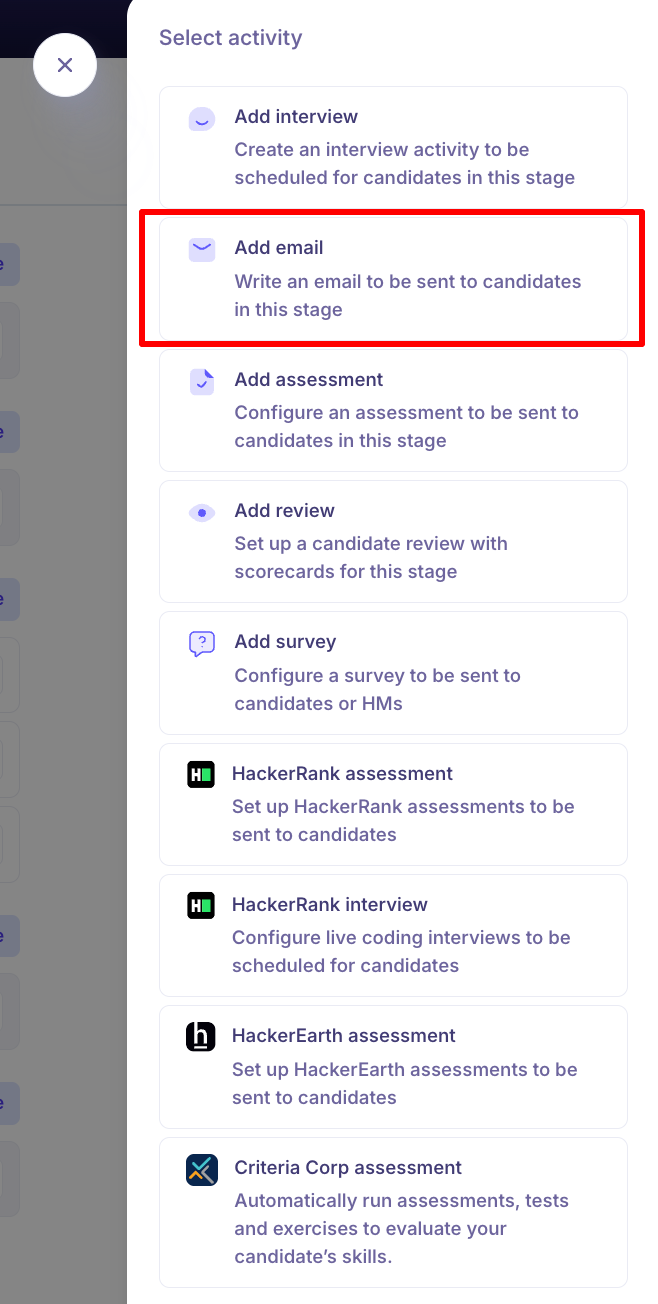Choose the Add review title
Image resolution: width=658 pixels, height=1304 pixels.
pos(285,511)
